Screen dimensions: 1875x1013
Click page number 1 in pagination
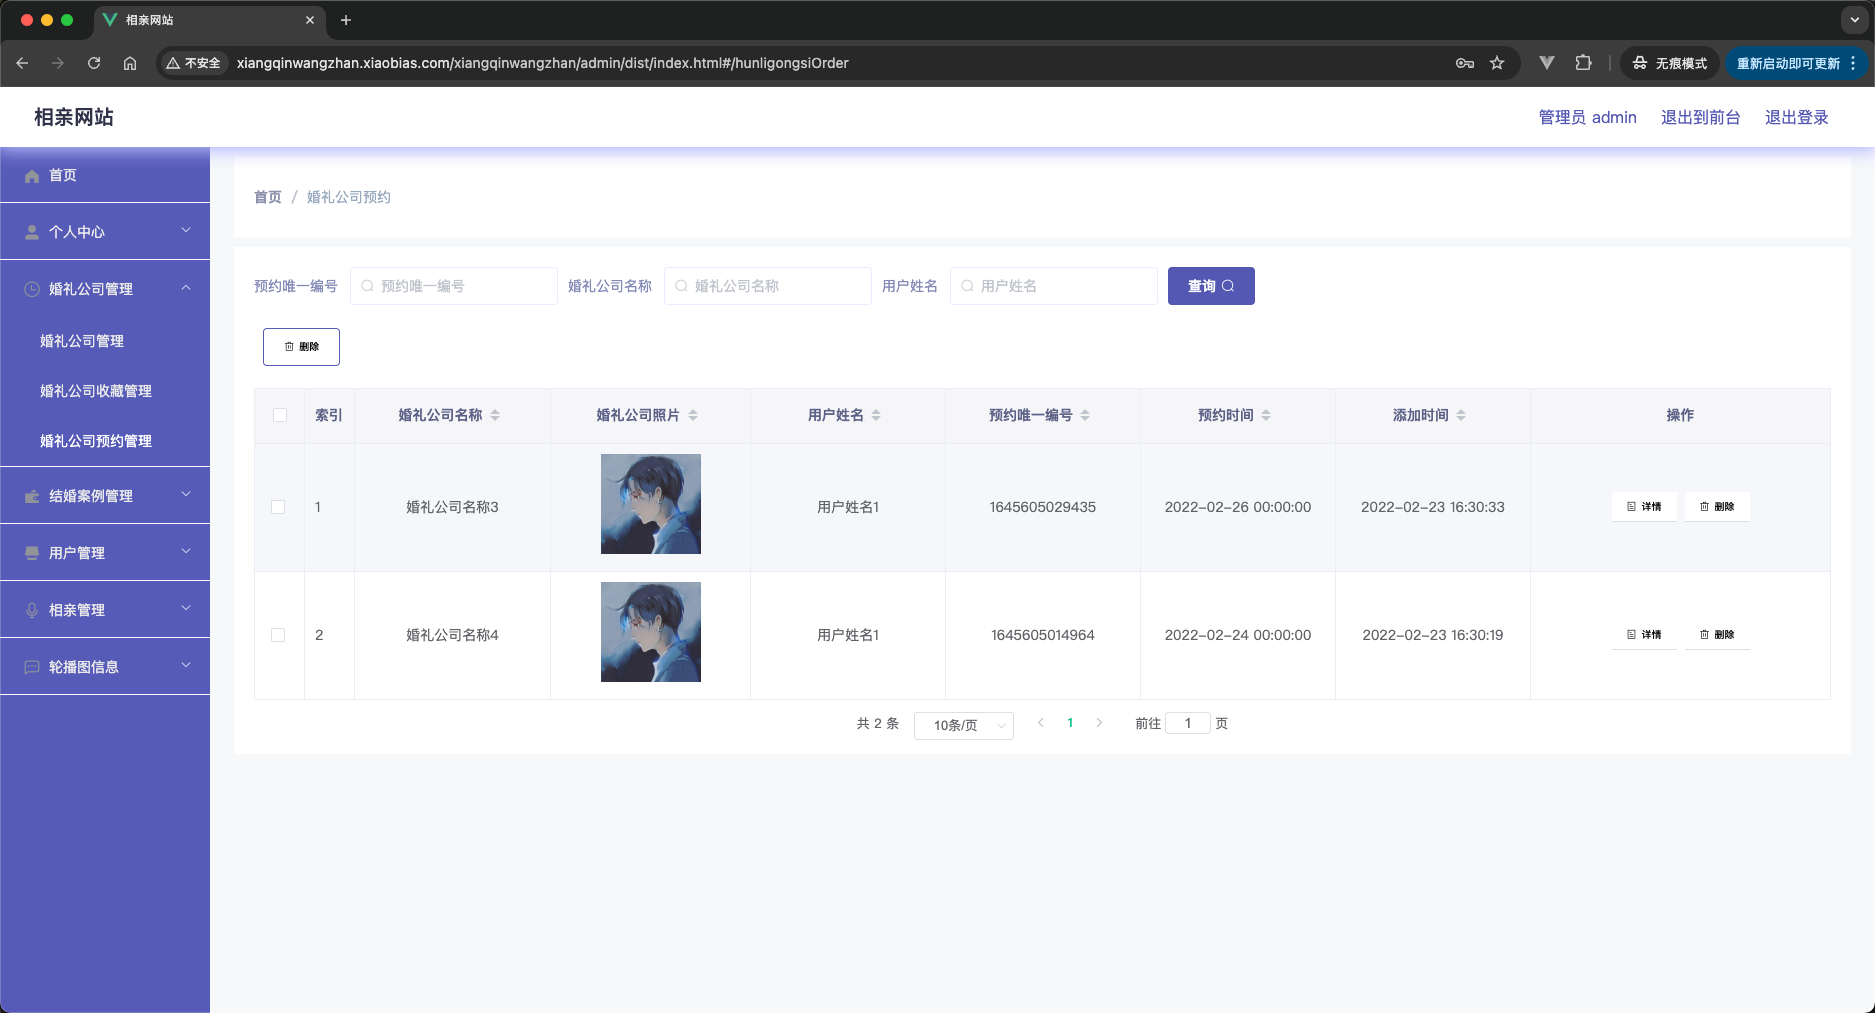(x=1070, y=723)
